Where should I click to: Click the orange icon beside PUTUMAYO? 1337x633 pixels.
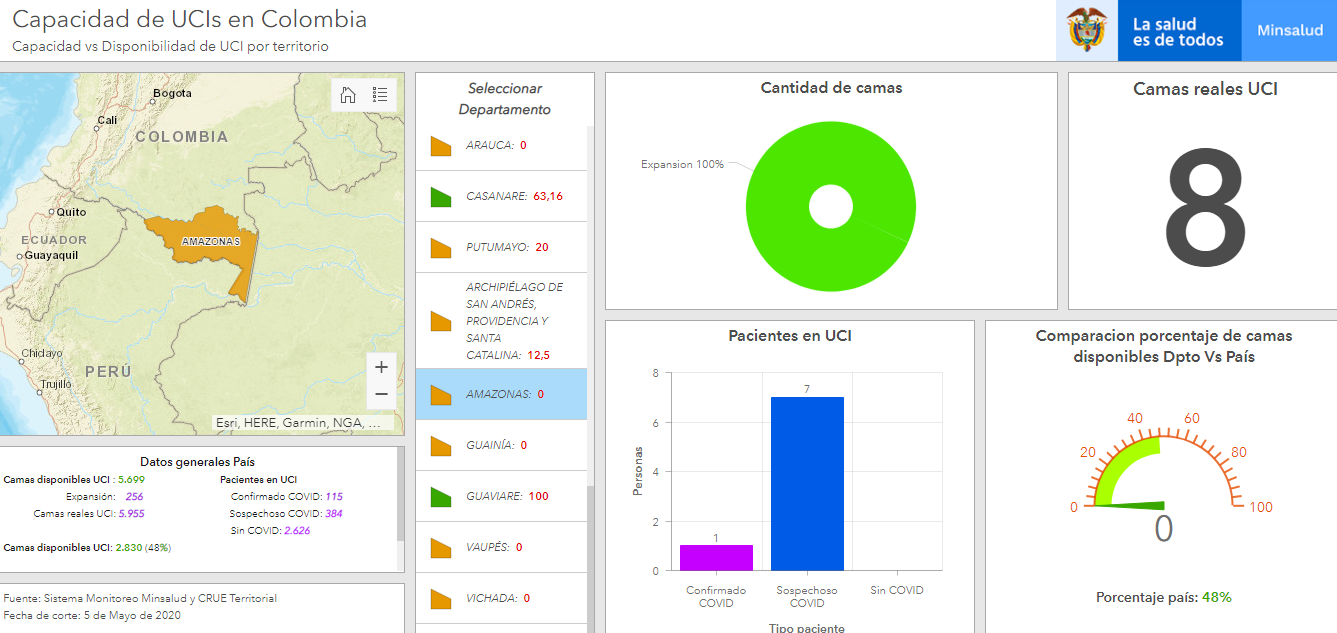(441, 248)
